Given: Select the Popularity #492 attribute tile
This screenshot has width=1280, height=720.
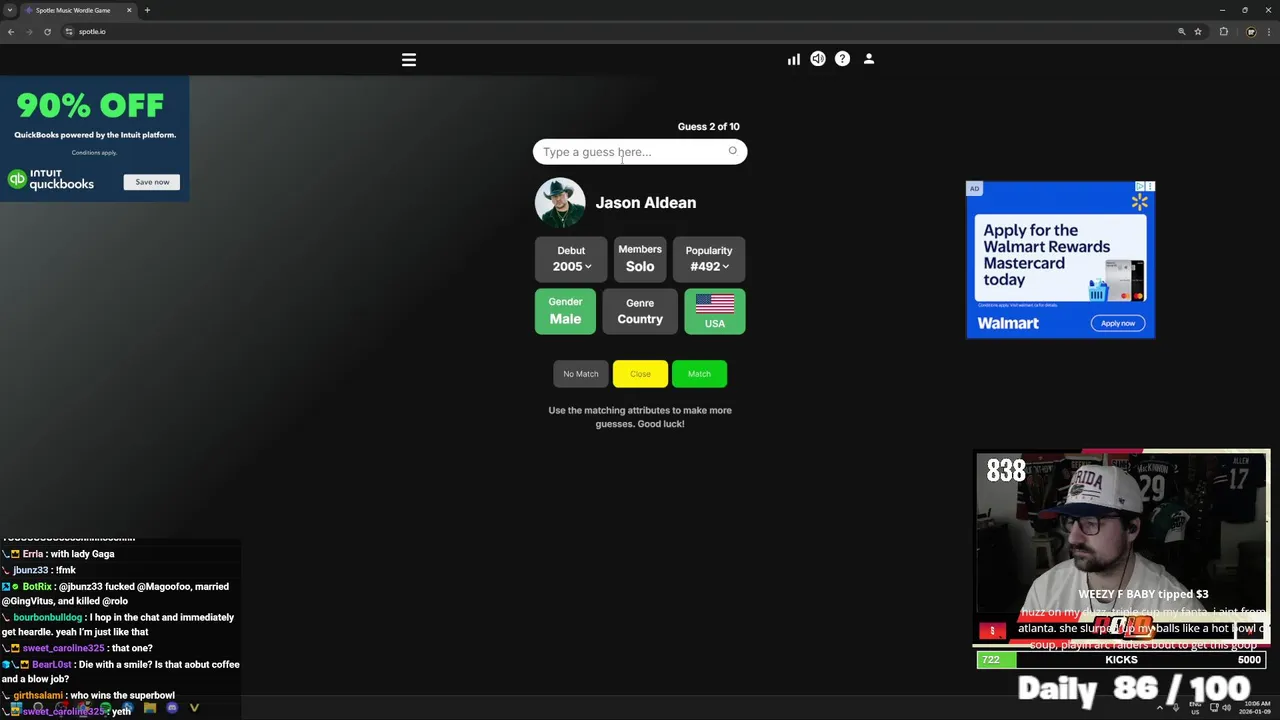Looking at the screenshot, I should 709,259.
